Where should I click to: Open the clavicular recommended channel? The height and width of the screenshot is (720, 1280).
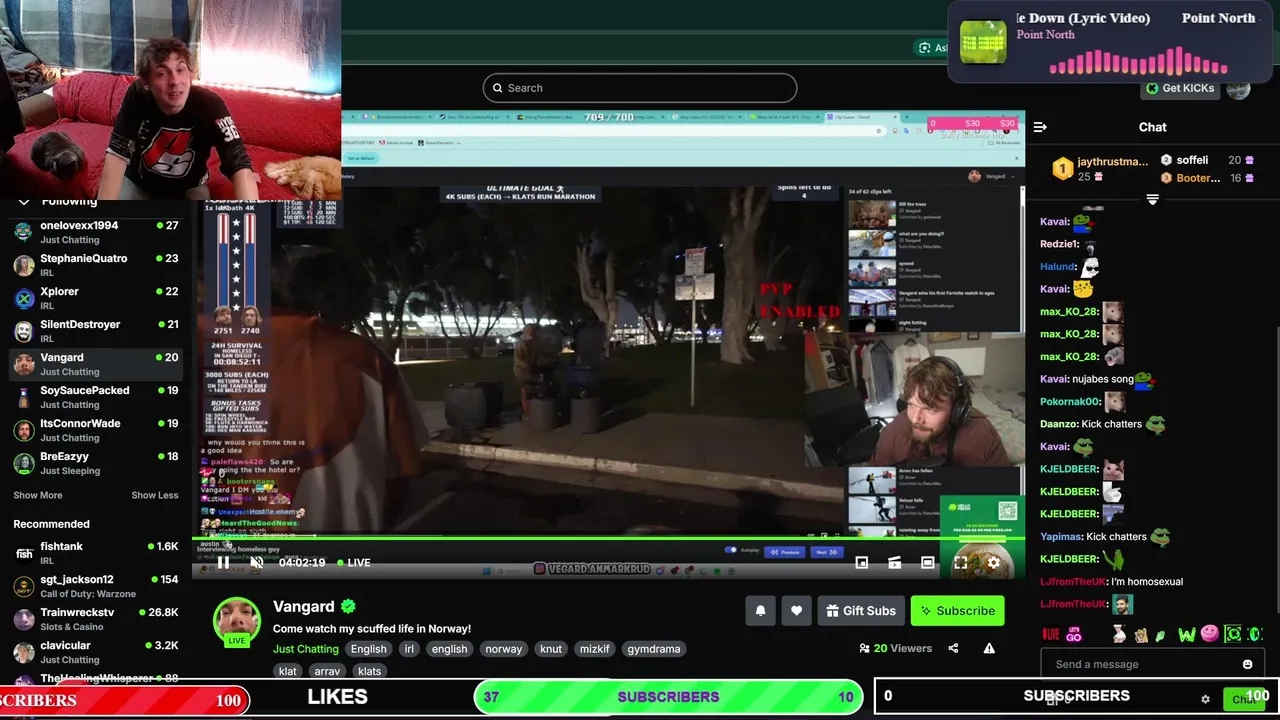(96, 652)
